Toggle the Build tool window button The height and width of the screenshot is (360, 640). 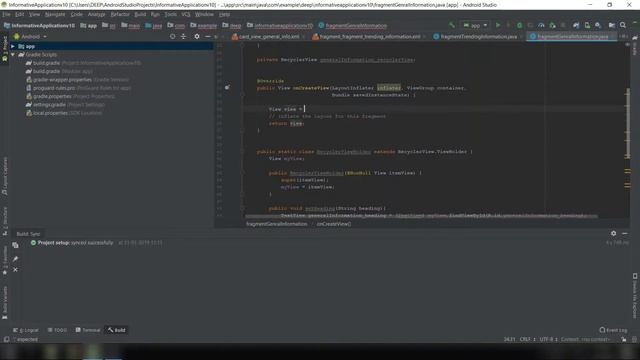pyautogui.click(x=117, y=330)
